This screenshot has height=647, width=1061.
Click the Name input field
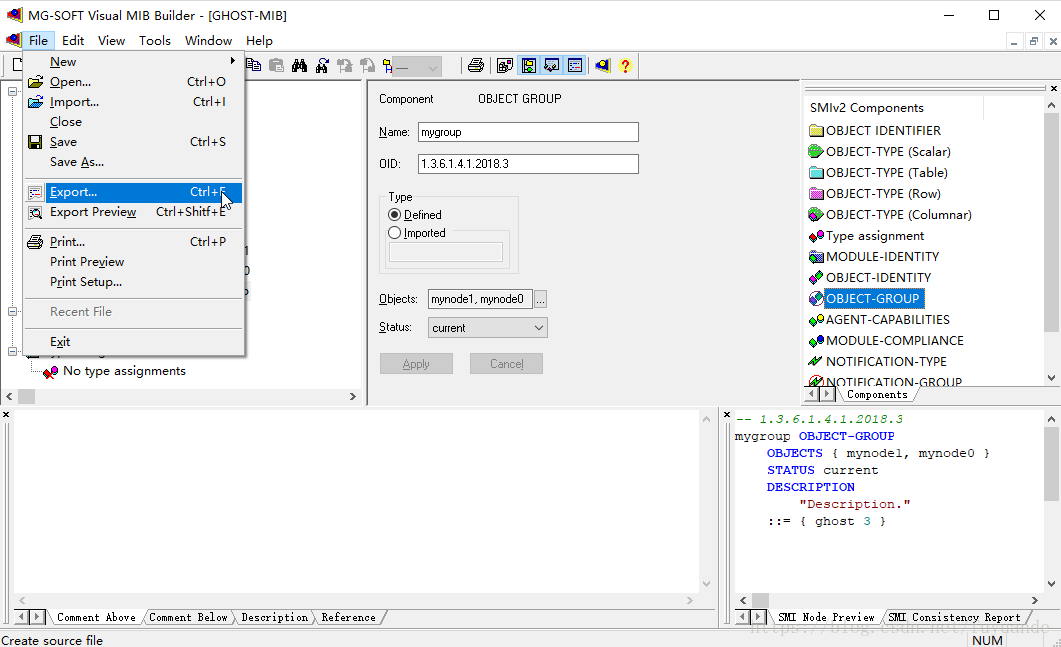click(528, 132)
